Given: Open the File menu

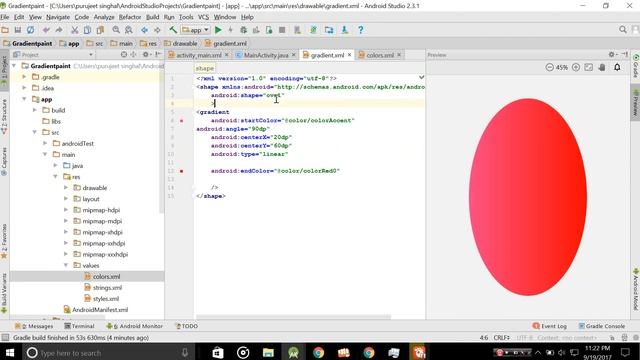Looking at the screenshot, I should tap(4, 17).
